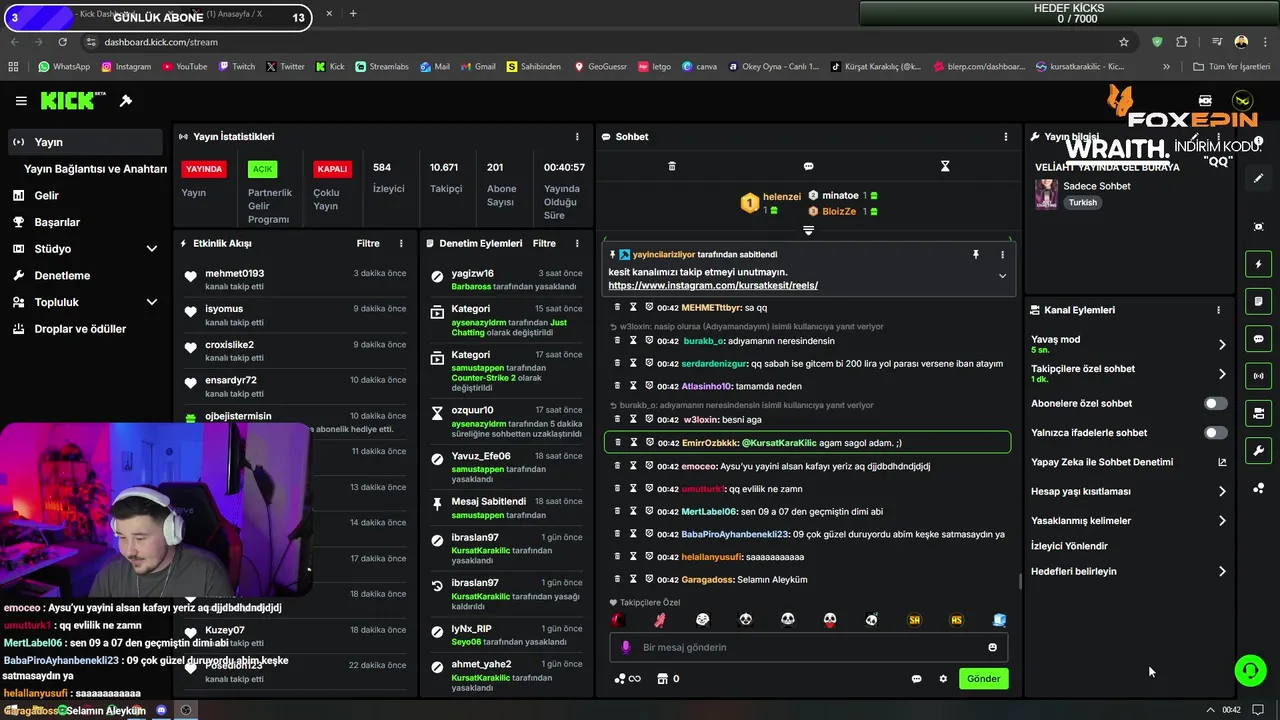This screenshot has height=720, width=1280.
Task: Click the shop icon with count 0
Action: pyautogui.click(x=661, y=679)
